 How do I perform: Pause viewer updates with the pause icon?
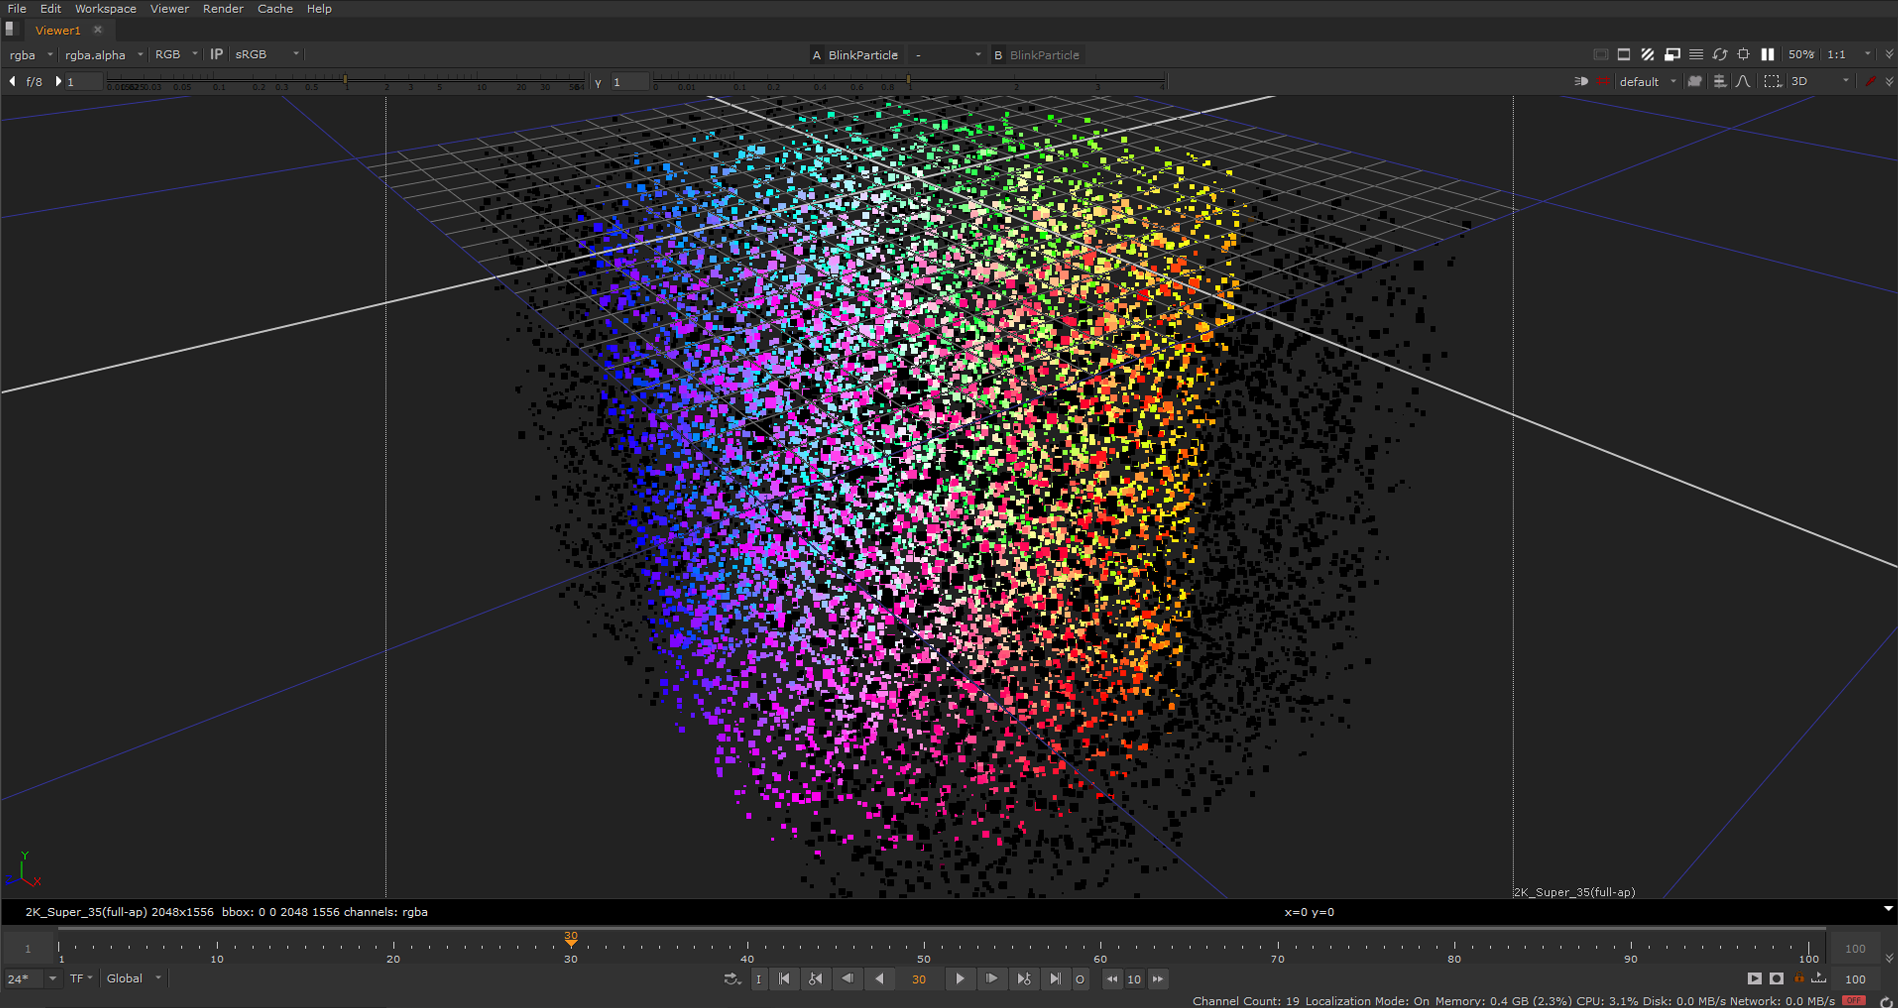point(1767,55)
